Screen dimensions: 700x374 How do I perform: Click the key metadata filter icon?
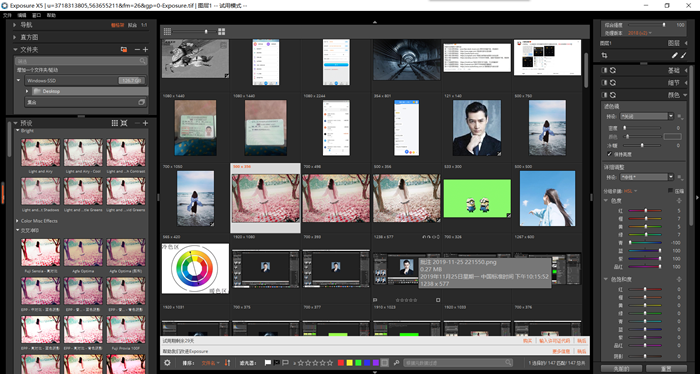point(397,363)
